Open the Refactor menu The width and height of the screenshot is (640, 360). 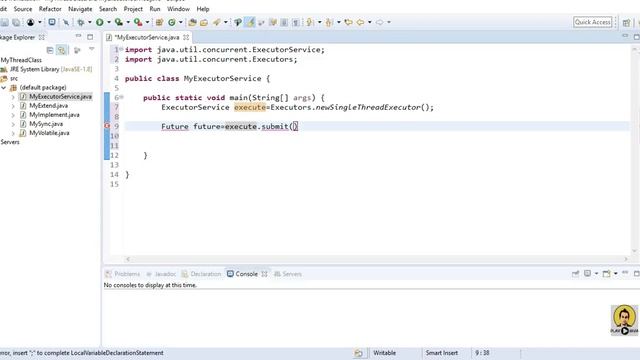(x=50, y=9)
